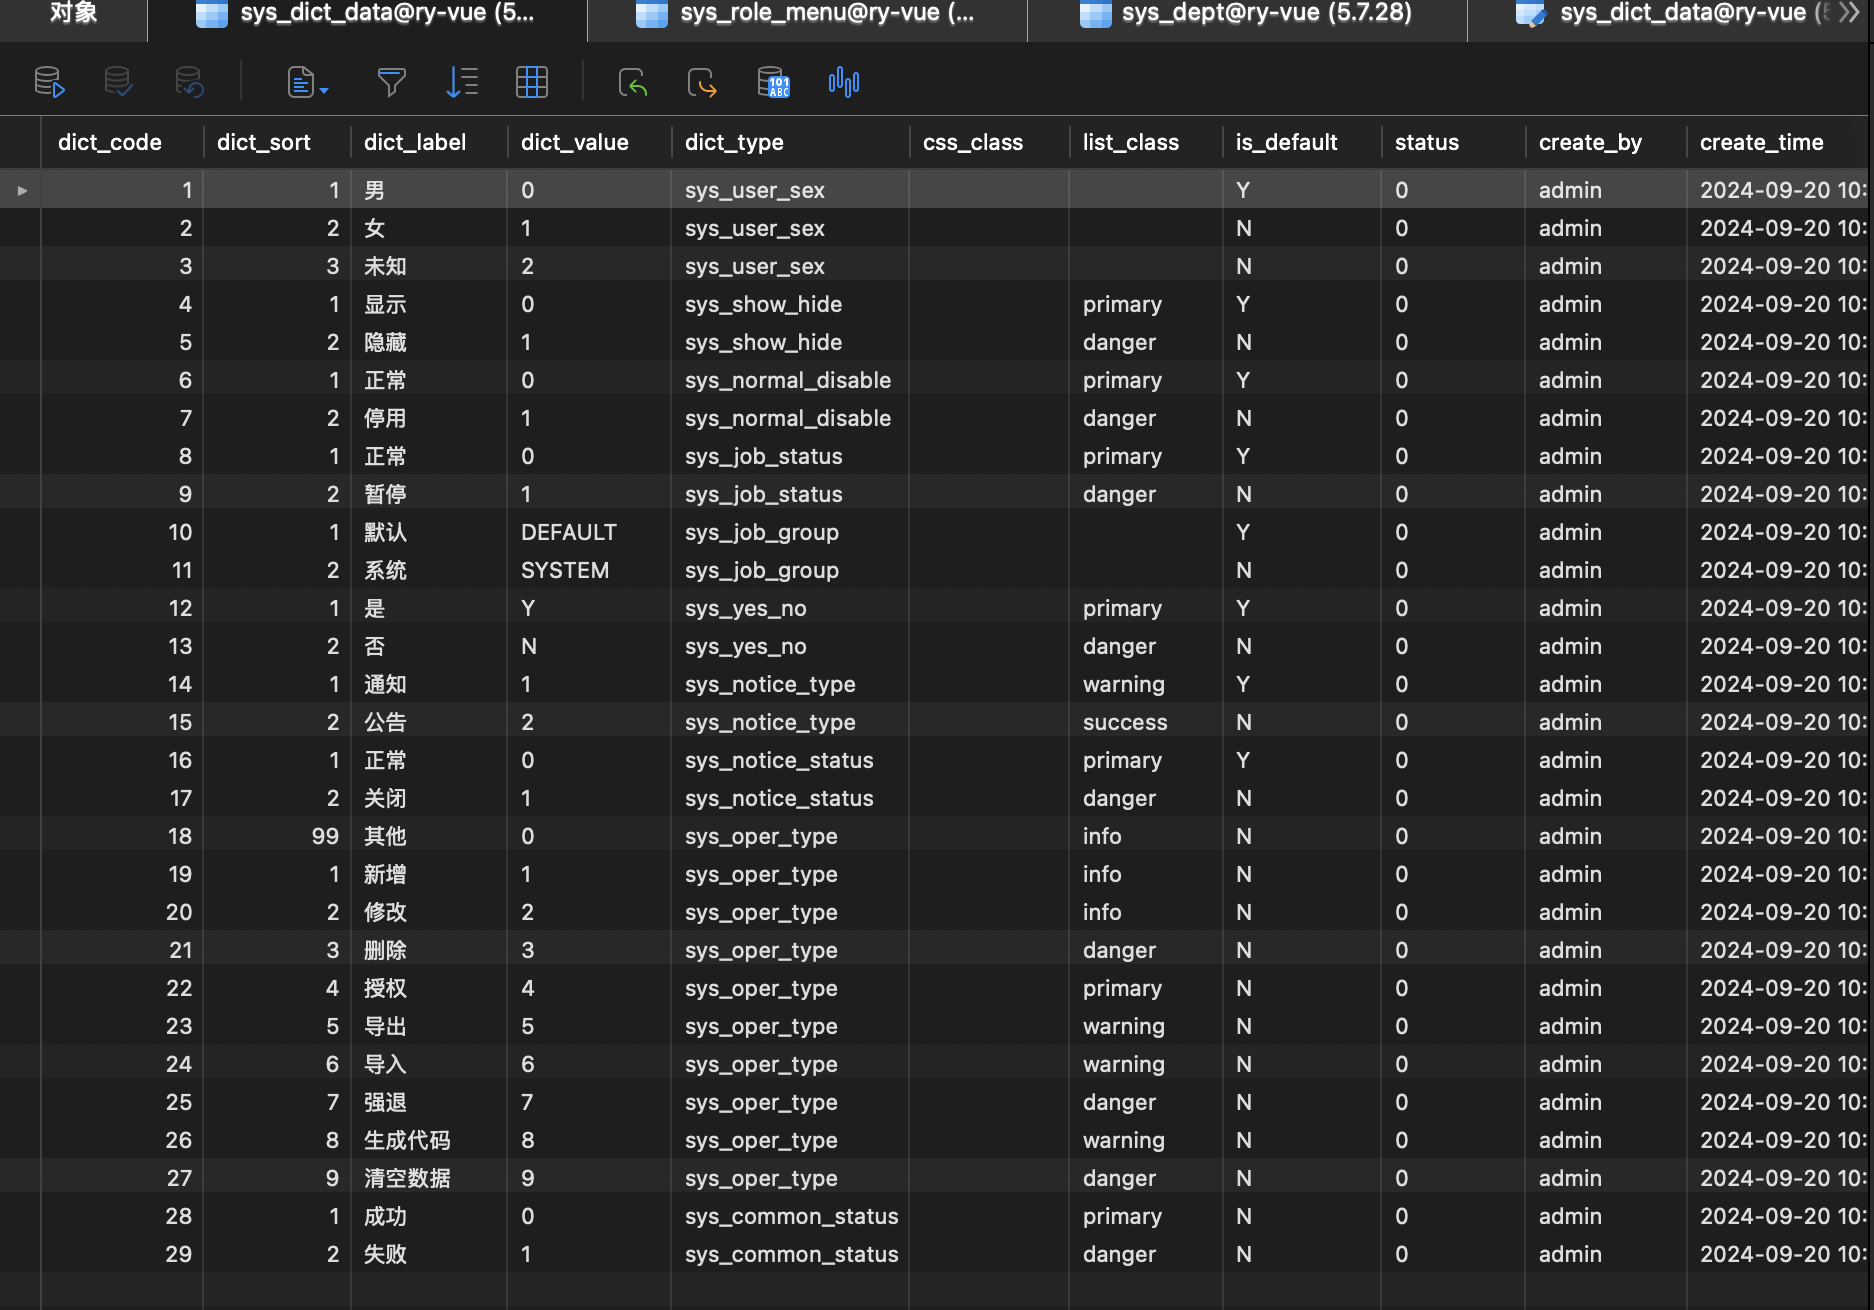
Task: Select the cell with label 男
Action: 429,190
